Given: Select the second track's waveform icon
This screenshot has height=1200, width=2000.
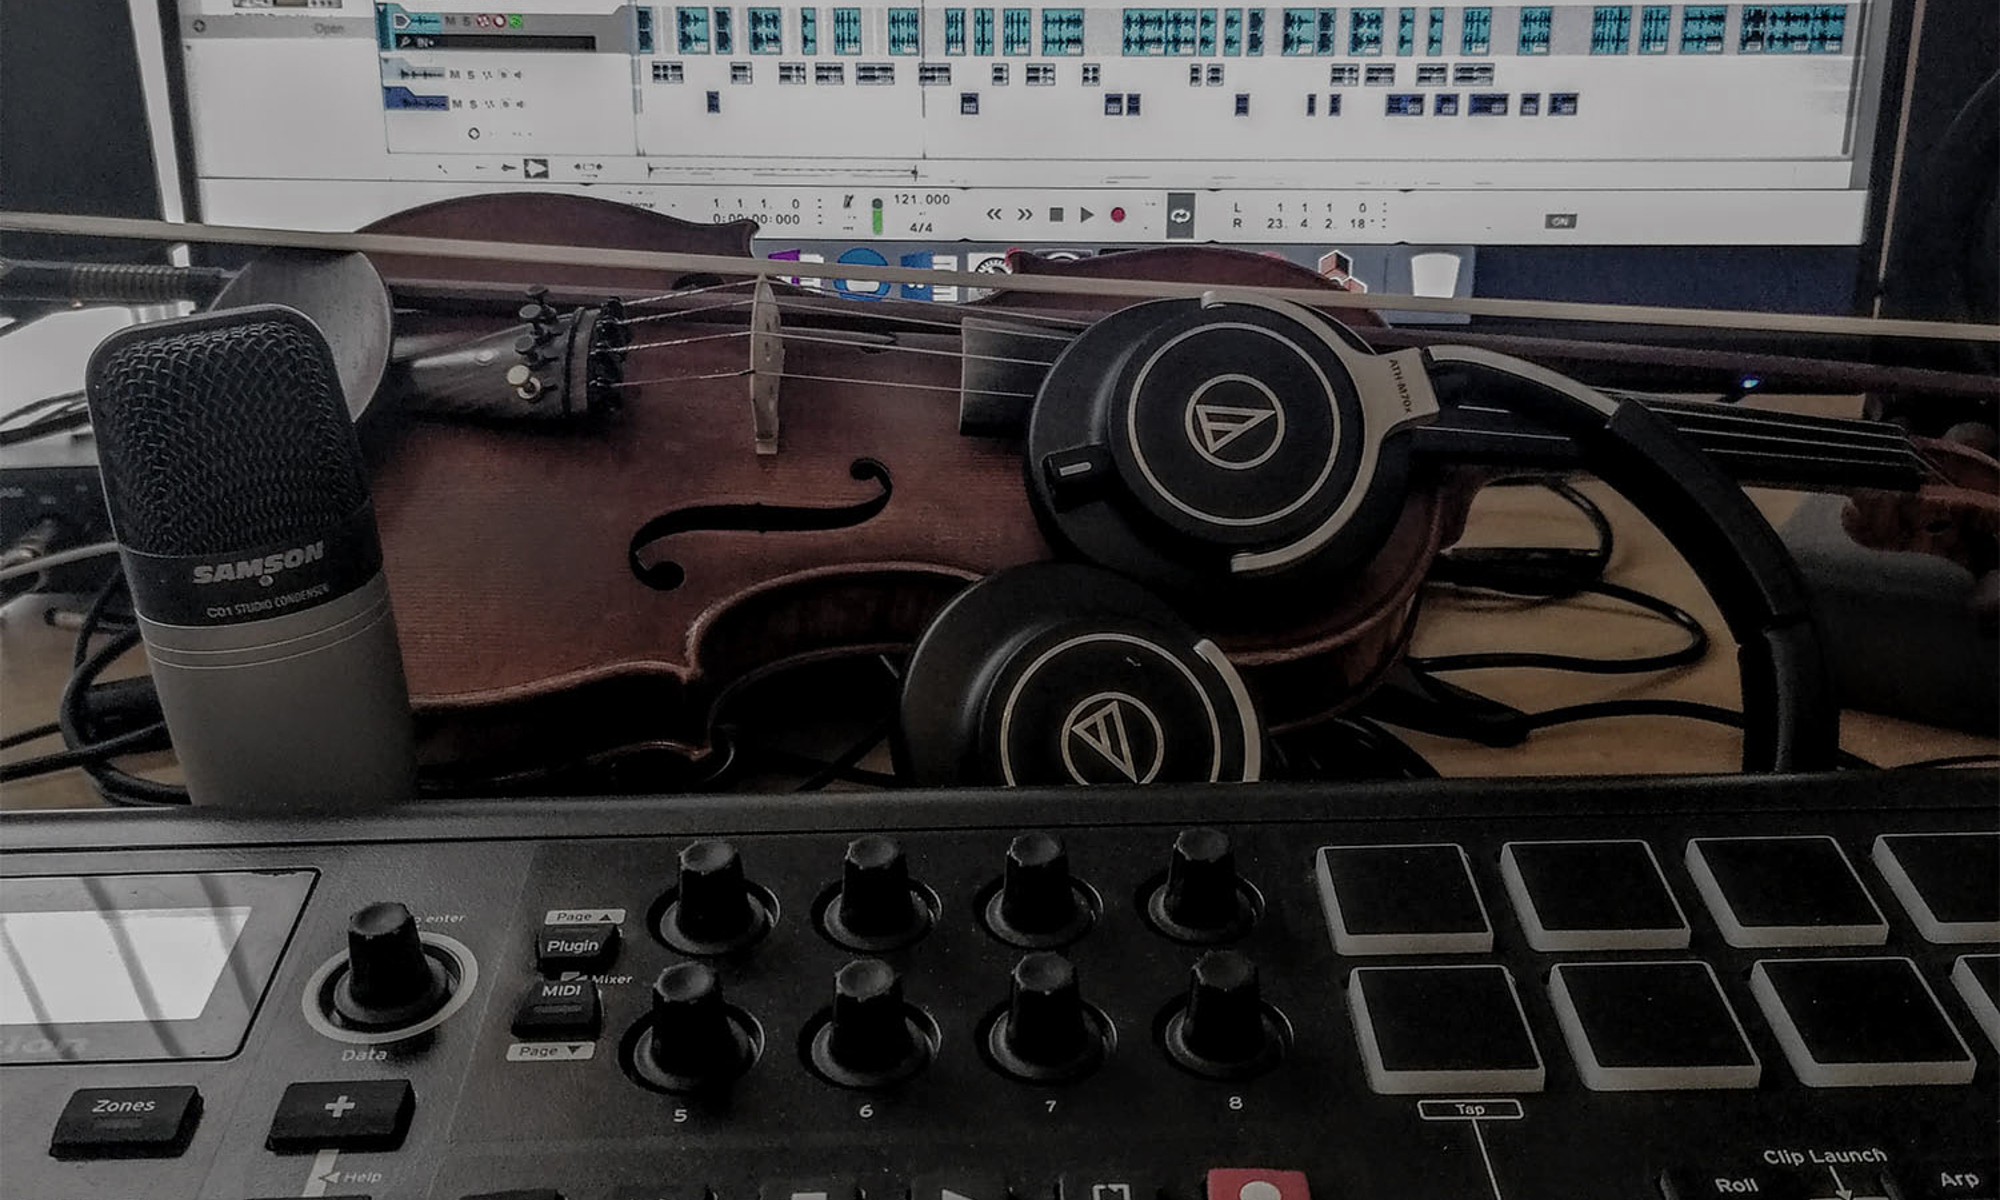Looking at the screenshot, I should (420, 73).
